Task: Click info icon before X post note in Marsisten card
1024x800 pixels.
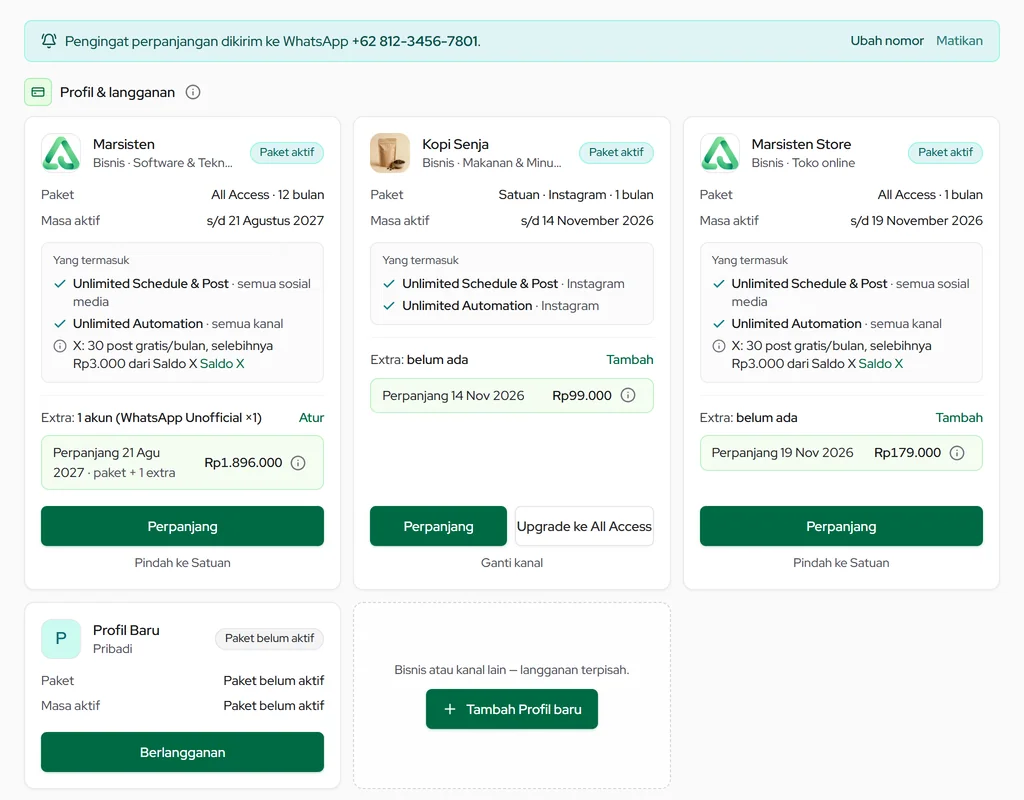Action: click(59, 346)
